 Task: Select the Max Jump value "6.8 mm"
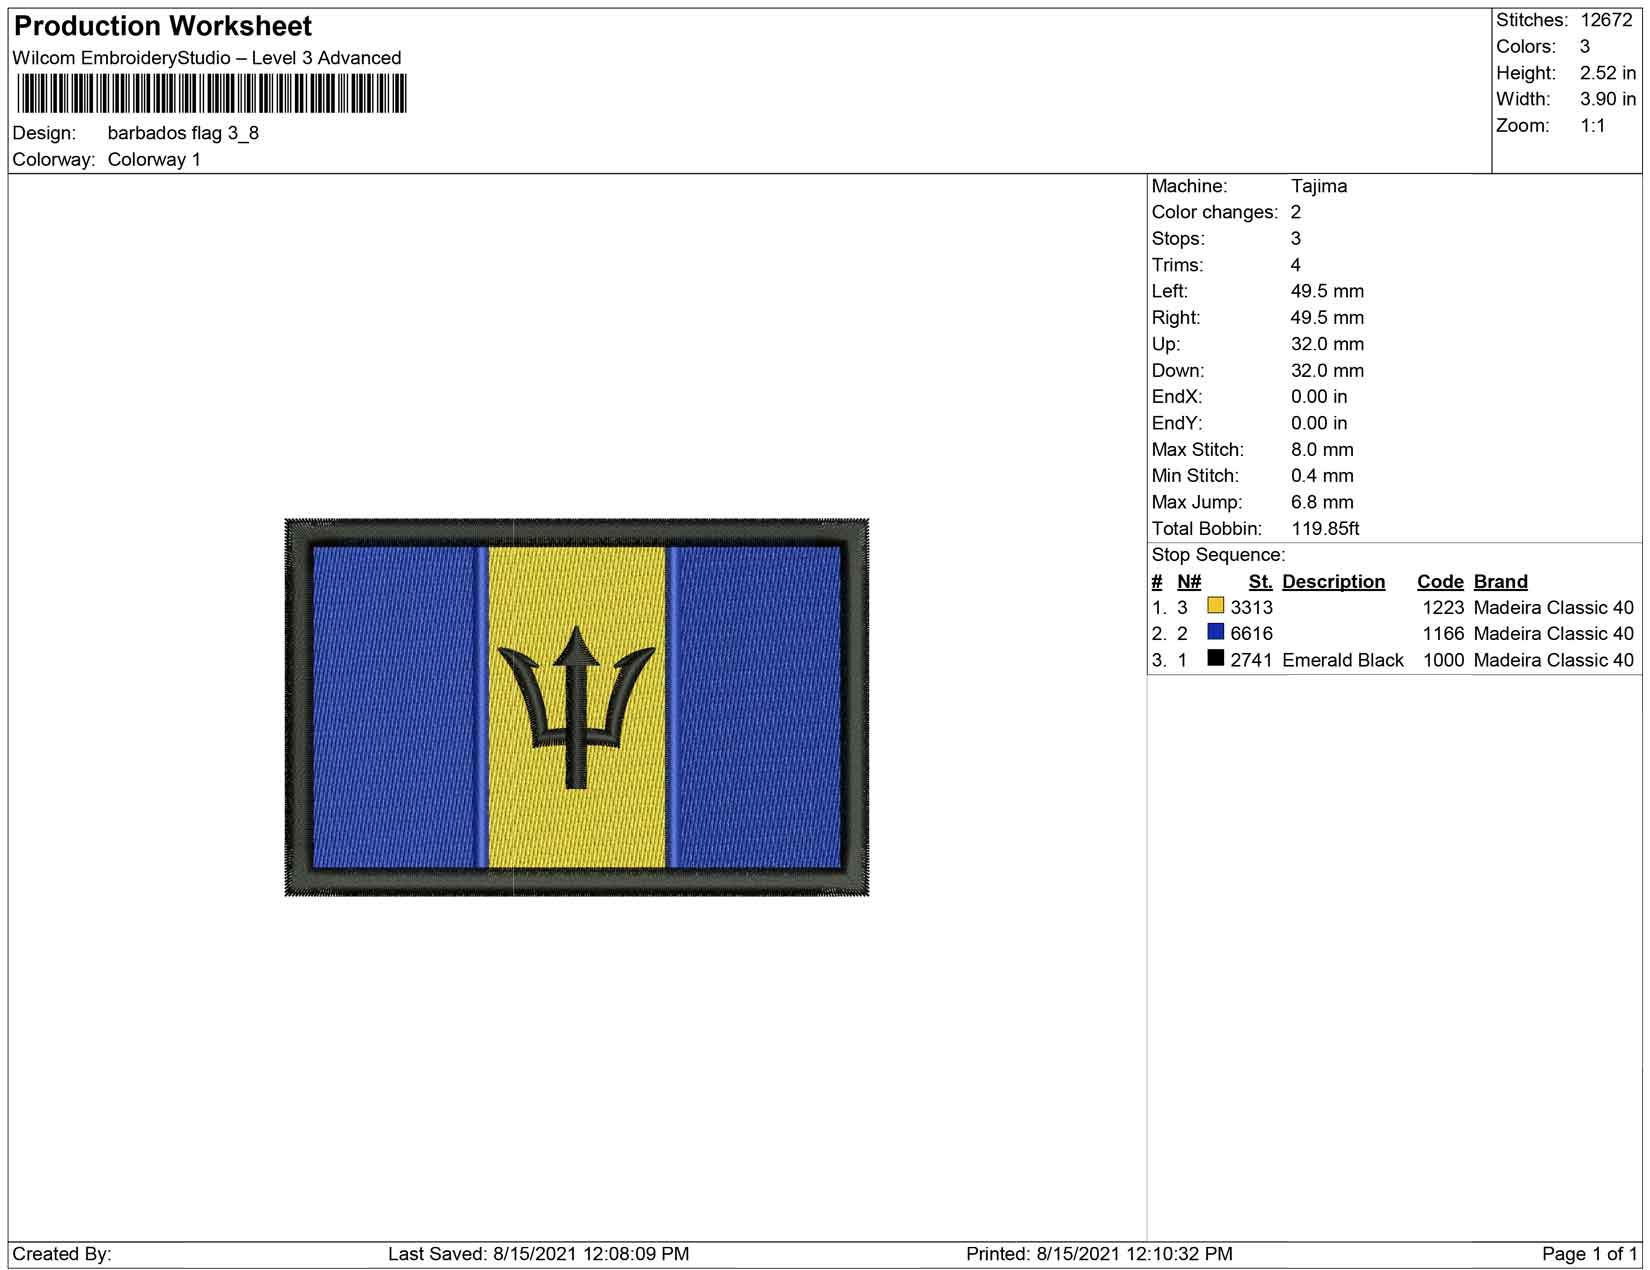[x=1322, y=502]
